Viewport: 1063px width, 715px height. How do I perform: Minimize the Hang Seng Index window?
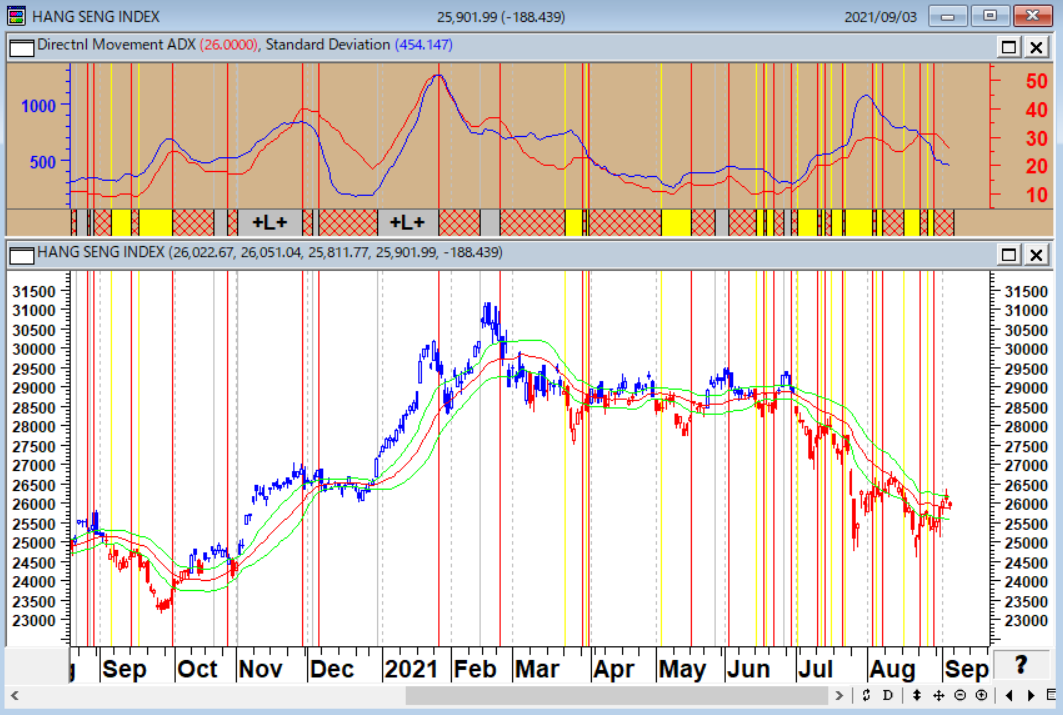tap(948, 16)
